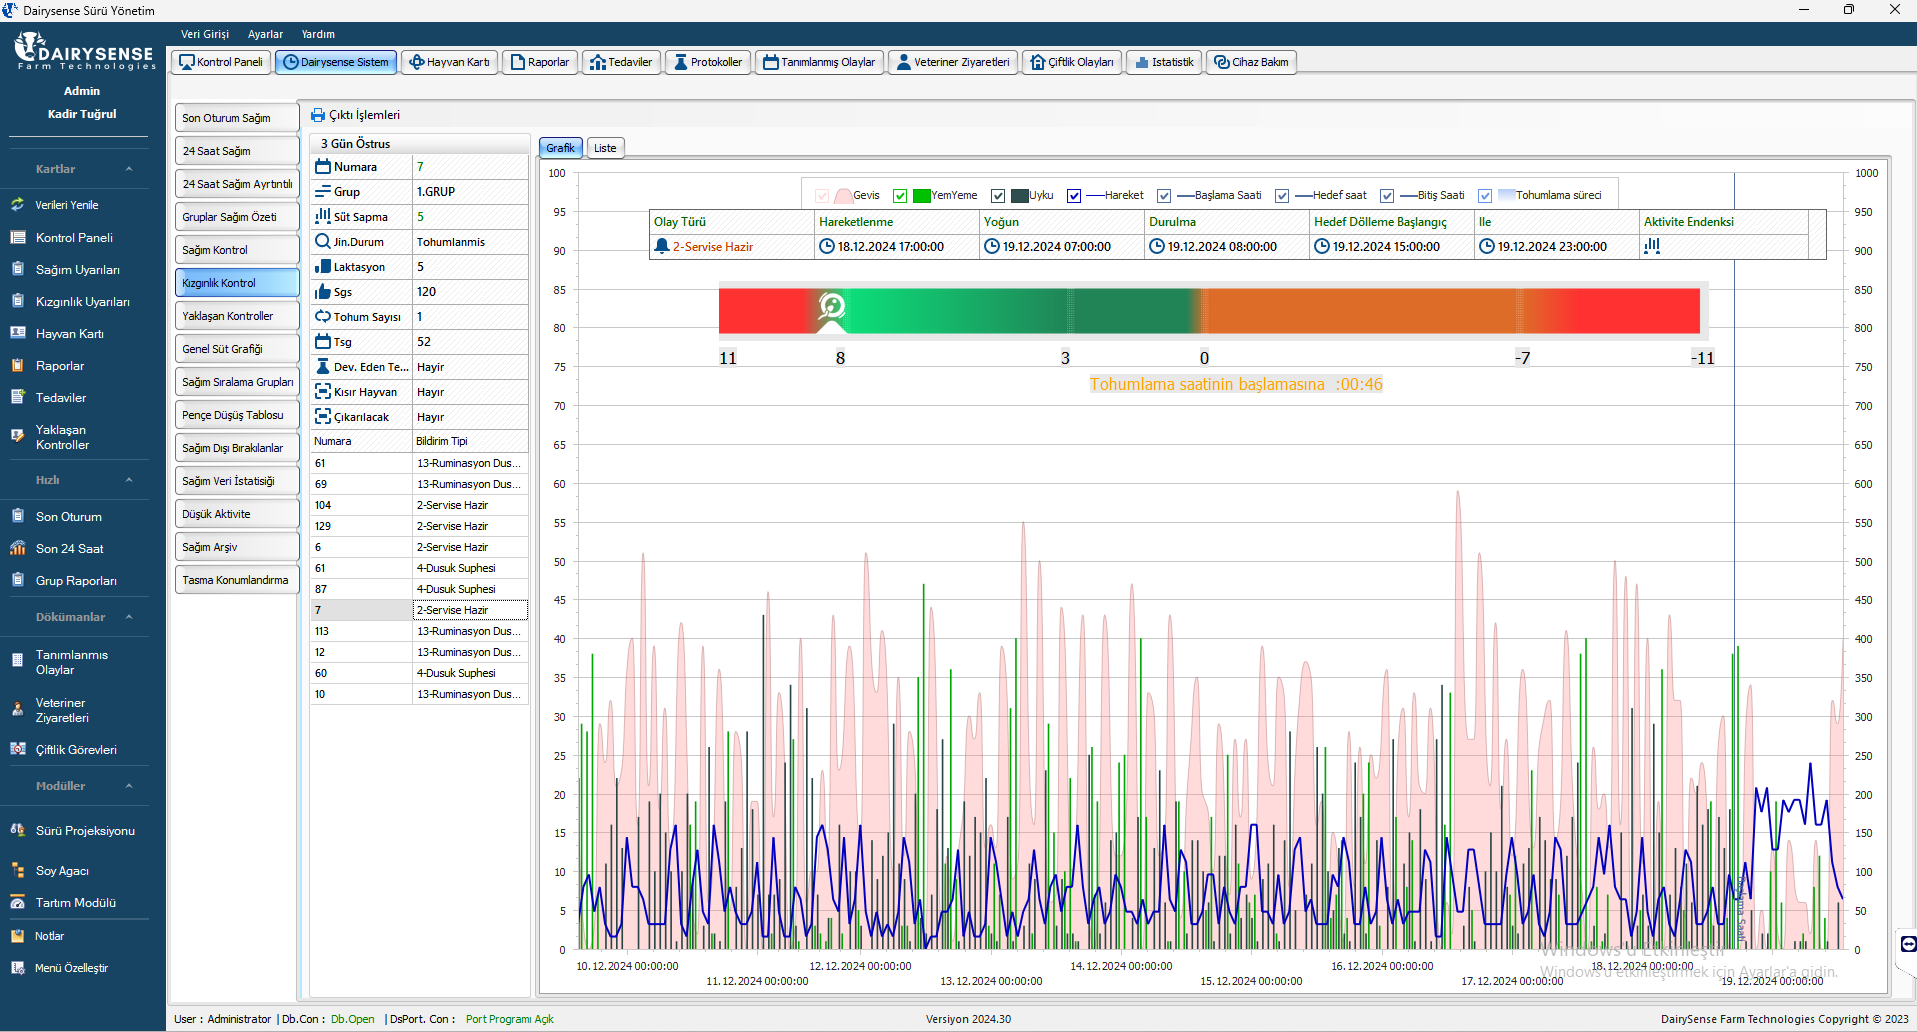Open the Sağım Arşiv button
This screenshot has height=1032, width=1917.
tap(237, 547)
